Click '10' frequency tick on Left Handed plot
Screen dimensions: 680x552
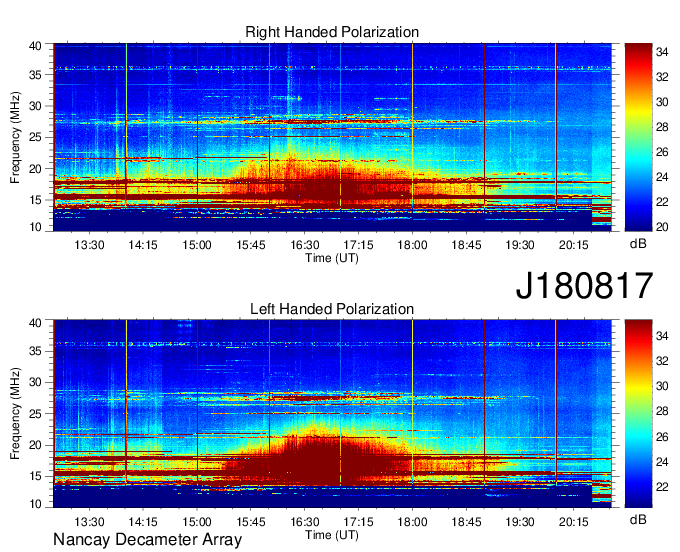36,504
